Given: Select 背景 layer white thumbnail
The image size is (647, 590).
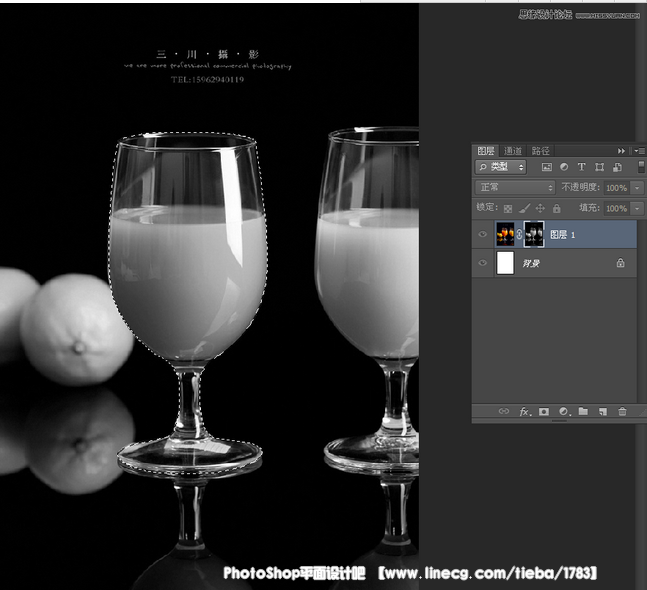Looking at the screenshot, I should point(505,263).
